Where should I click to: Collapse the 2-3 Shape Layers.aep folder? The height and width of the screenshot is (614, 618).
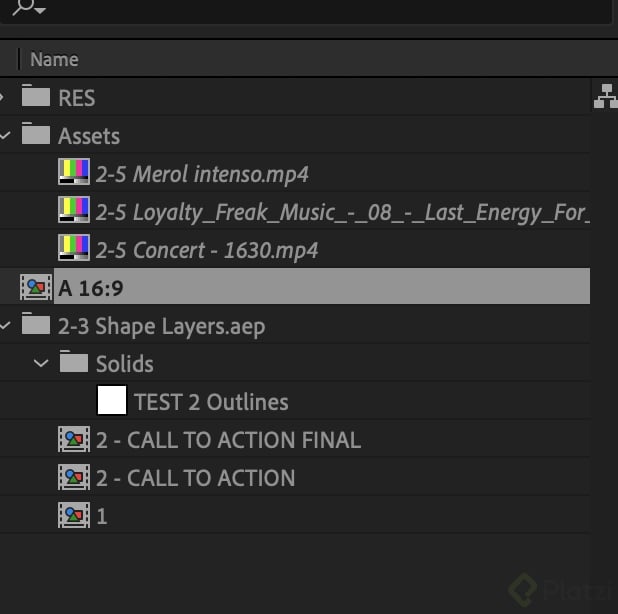(4, 326)
